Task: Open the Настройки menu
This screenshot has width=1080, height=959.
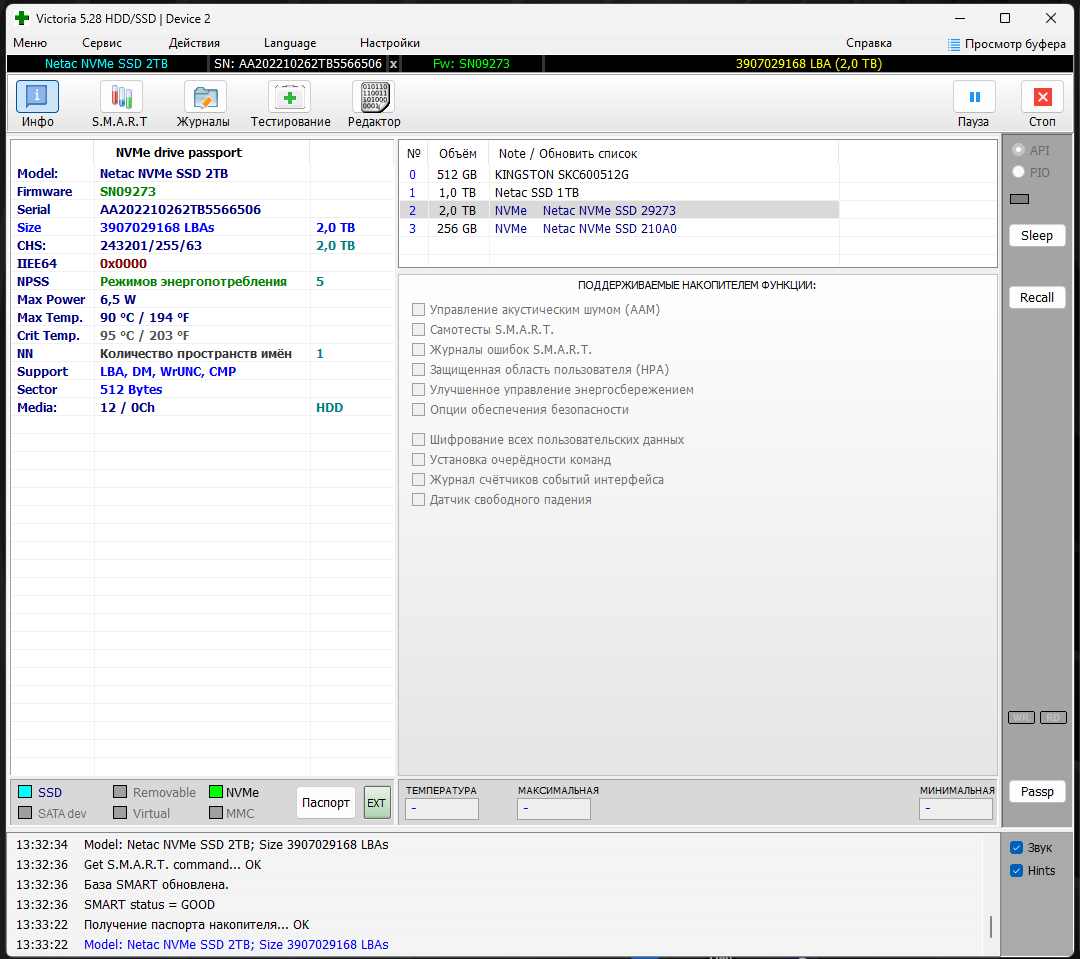Action: pyautogui.click(x=390, y=43)
